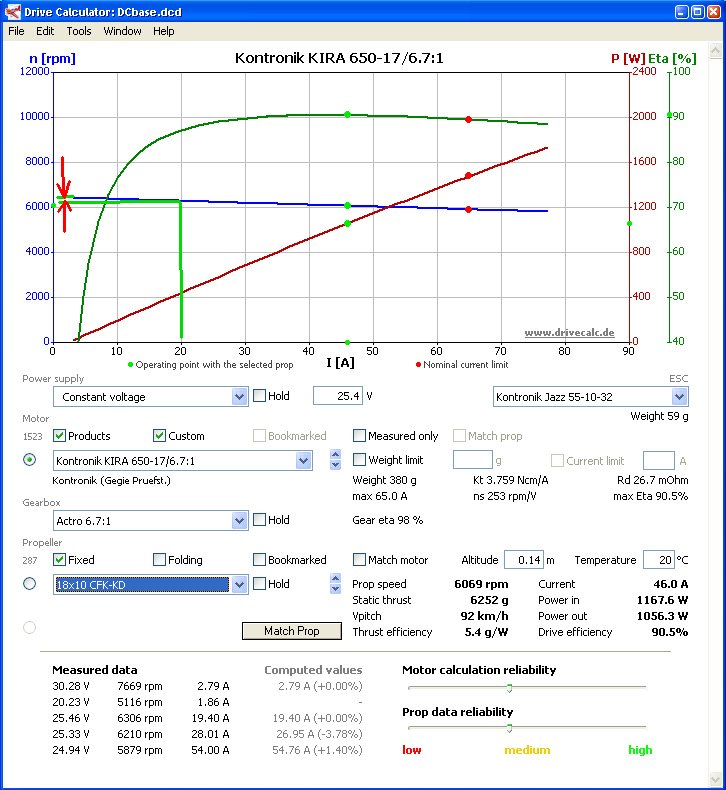The width and height of the screenshot is (726, 790).
Task: Enable the Folding propeller filter
Action: pyautogui.click(x=159, y=560)
